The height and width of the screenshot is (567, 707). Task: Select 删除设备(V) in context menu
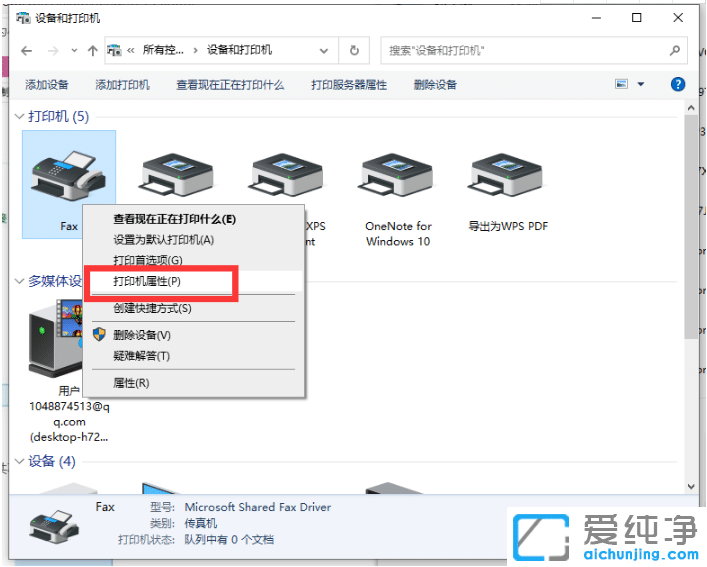142,335
